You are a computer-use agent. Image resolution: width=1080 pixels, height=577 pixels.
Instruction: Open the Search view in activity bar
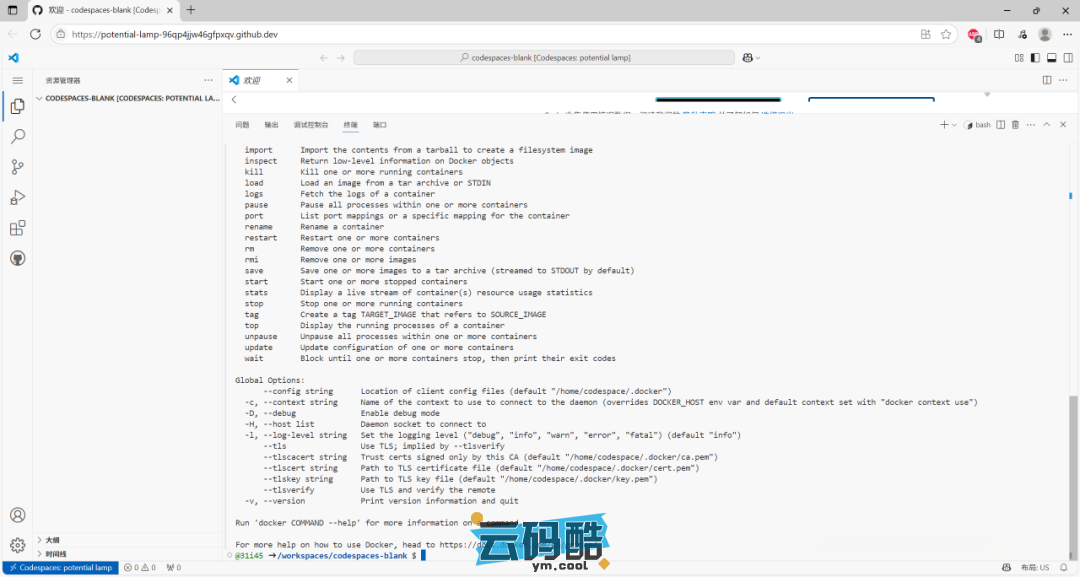17,136
